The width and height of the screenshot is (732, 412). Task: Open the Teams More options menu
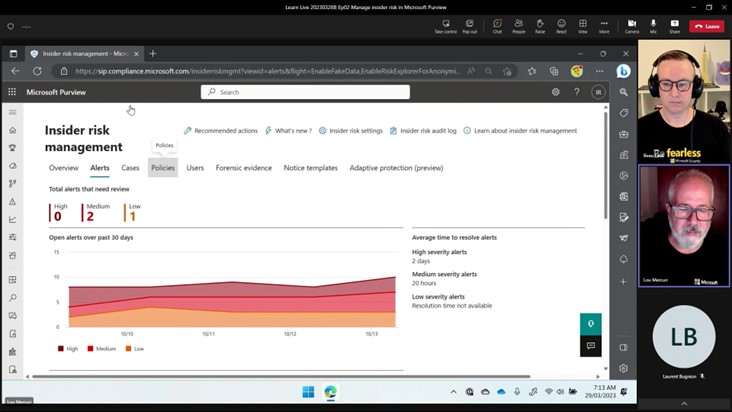[604, 25]
